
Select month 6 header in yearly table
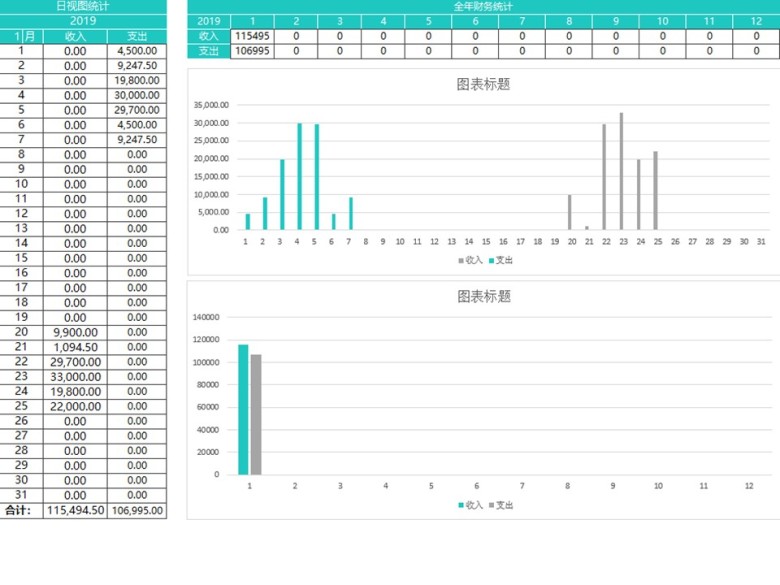tap(475, 21)
